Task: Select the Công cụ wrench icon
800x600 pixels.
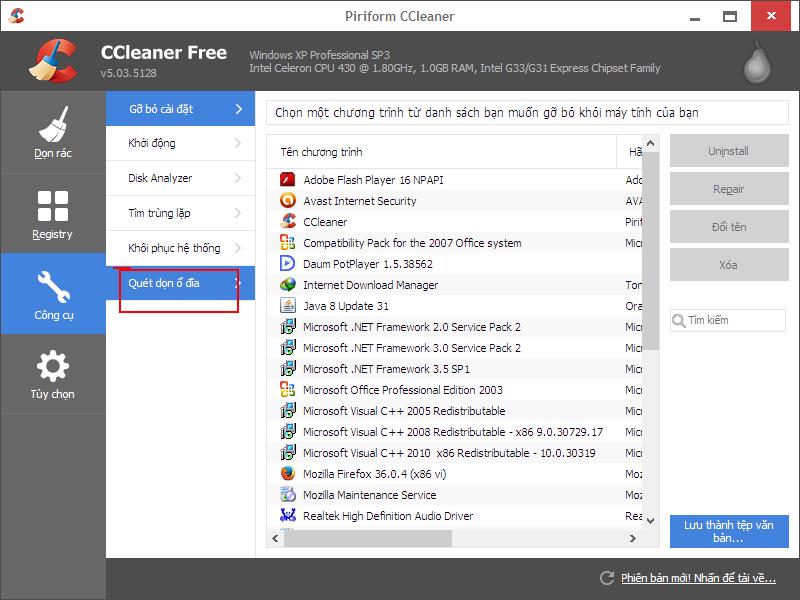Action: tap(53, 287)
